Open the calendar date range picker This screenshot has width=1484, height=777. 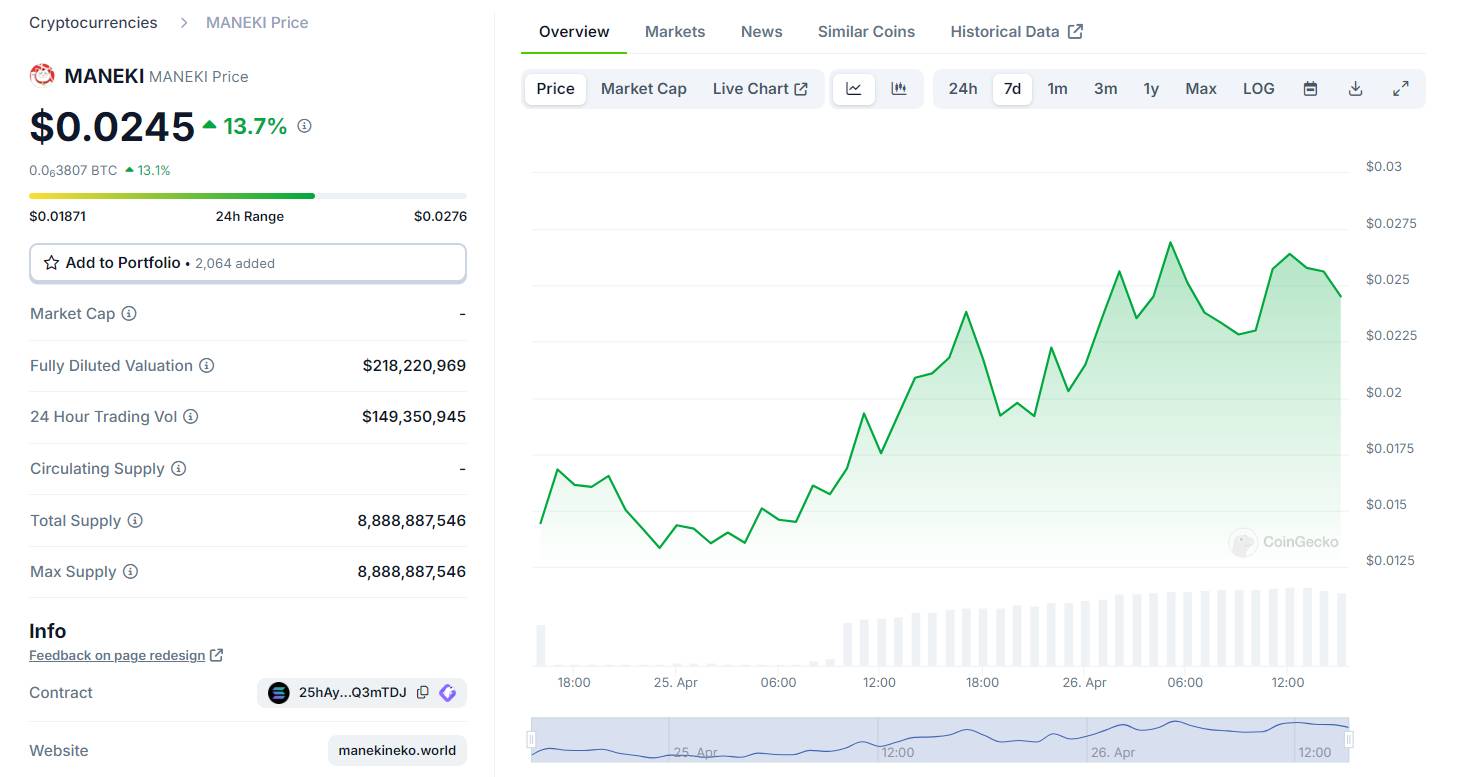click(1310, 89)
